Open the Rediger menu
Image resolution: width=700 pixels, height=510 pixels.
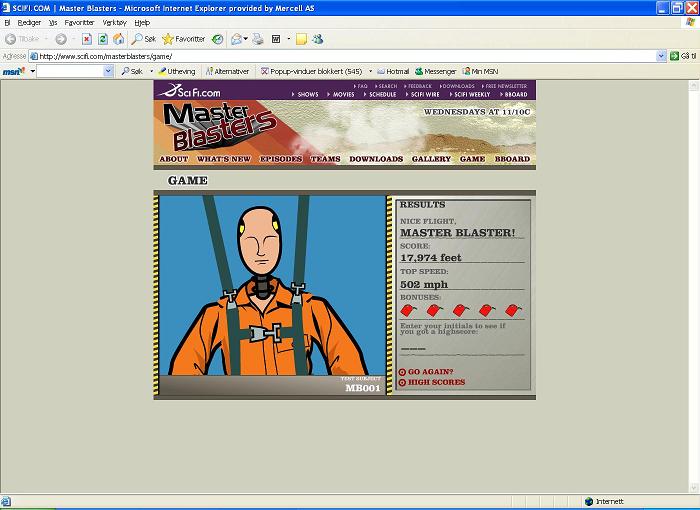click(x=29, y=22)
